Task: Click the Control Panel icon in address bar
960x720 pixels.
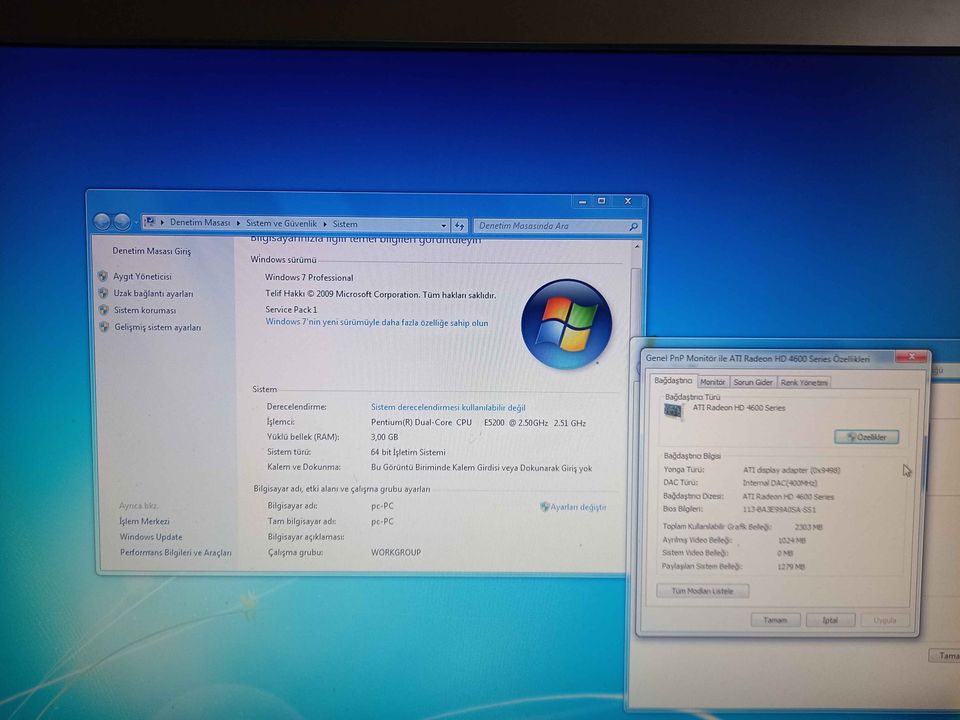Action: coord(149,222)
